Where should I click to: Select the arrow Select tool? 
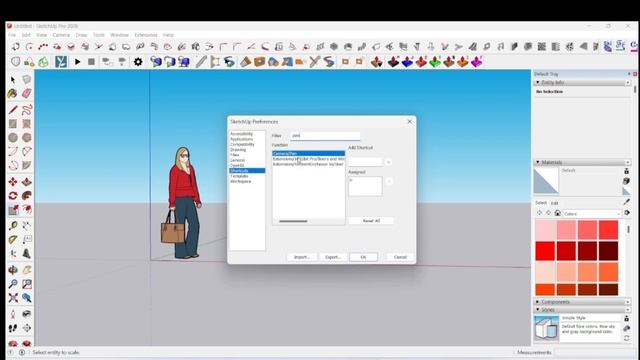click(13, 80)
